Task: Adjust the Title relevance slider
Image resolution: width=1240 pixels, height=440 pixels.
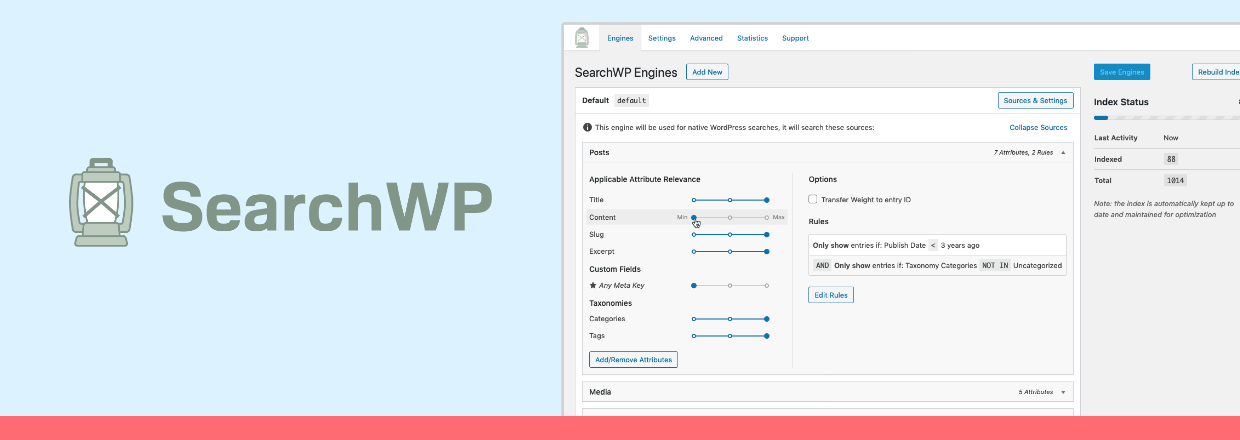Action: pyautogui.click(x=730, y=200)
